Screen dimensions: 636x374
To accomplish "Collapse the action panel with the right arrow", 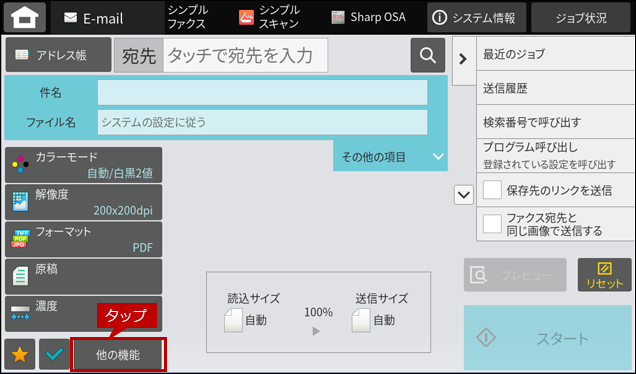I will [463, 60].
